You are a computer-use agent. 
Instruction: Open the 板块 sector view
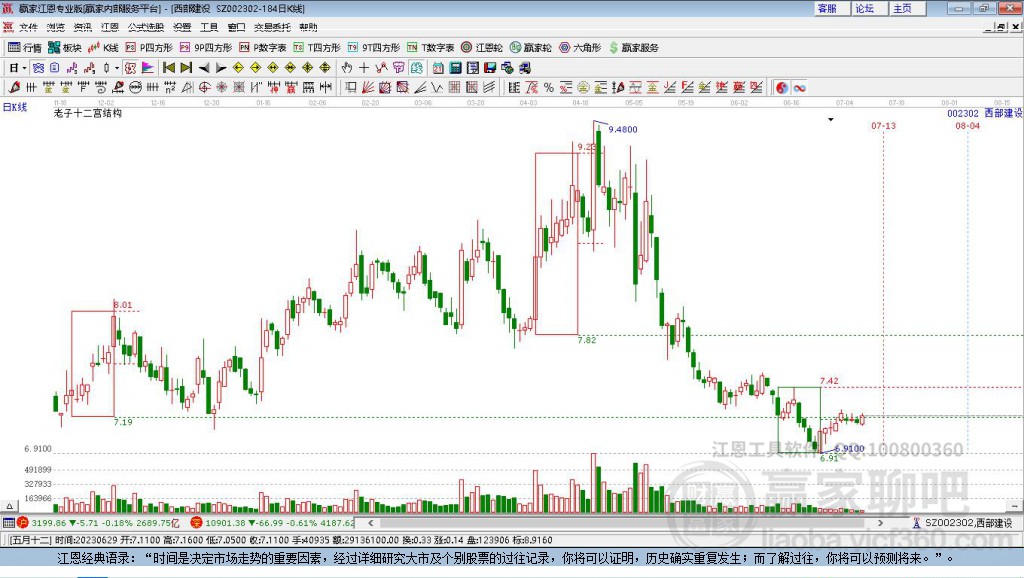click(65, 48)
